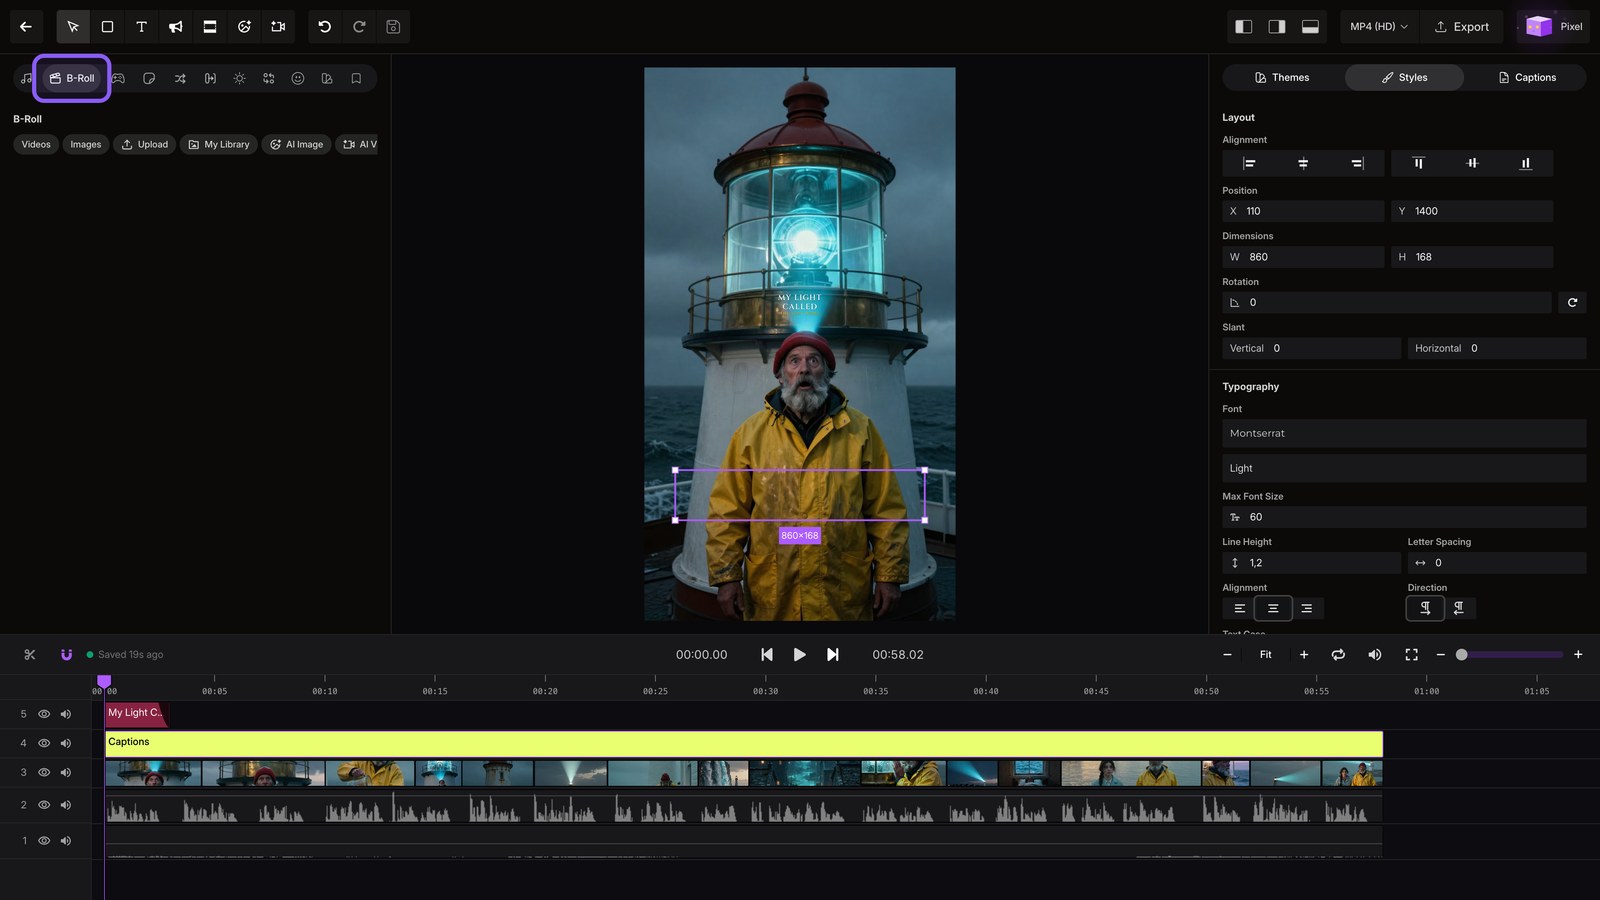Select center text alignment in Typography
The width and height of the screenshot is (1600, 900).
1273,608
